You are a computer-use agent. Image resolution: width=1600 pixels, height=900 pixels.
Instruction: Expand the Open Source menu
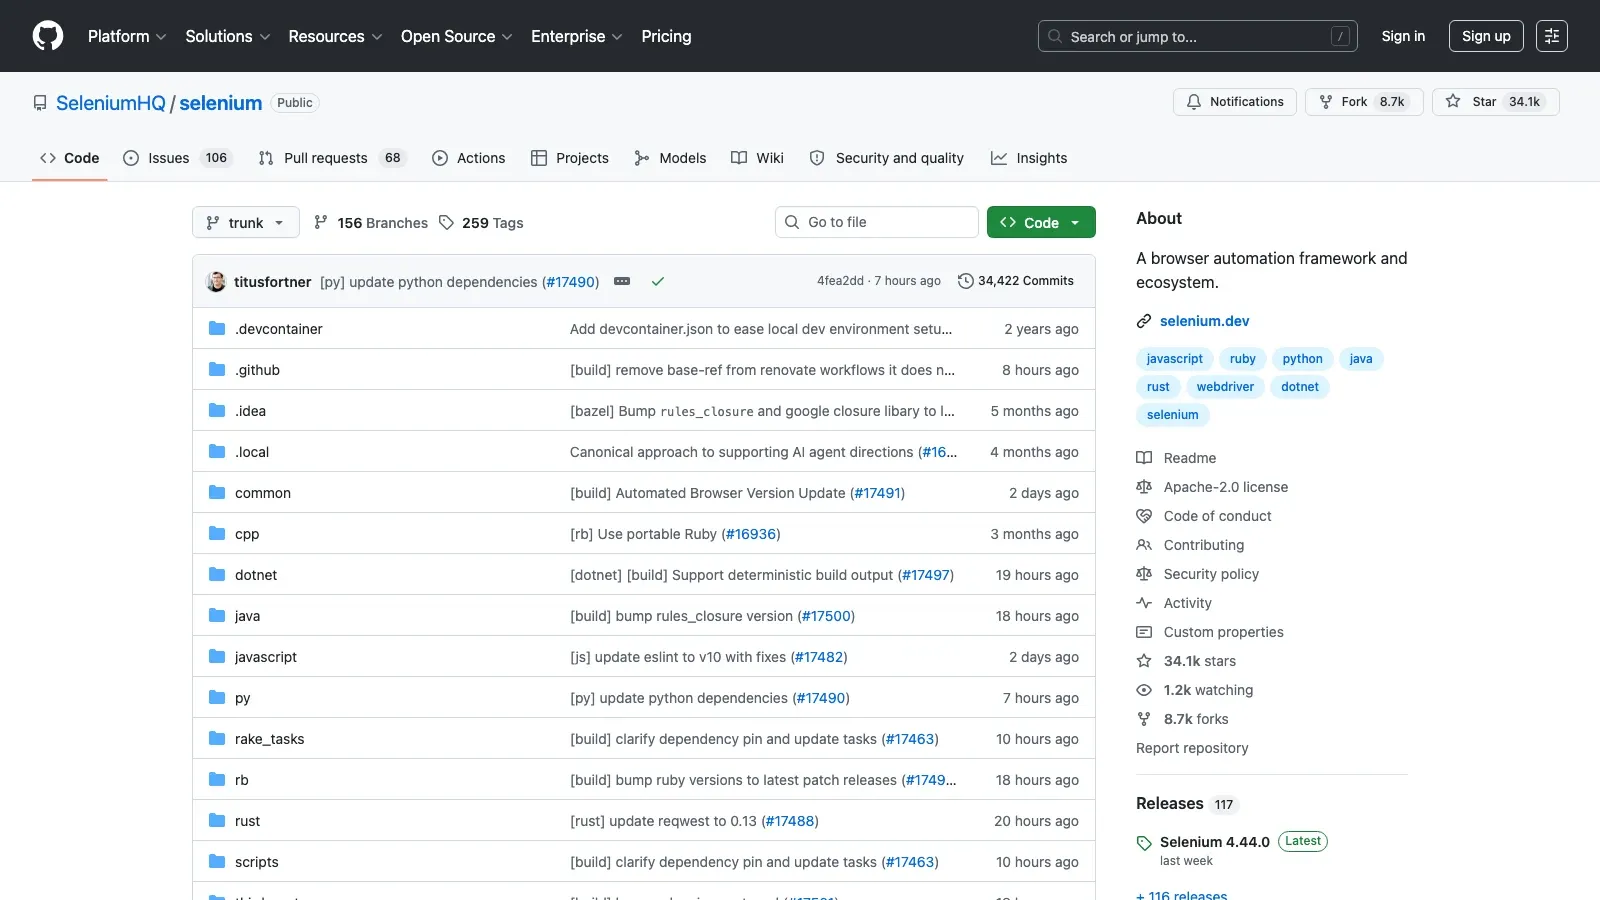[x=457, y=36]
